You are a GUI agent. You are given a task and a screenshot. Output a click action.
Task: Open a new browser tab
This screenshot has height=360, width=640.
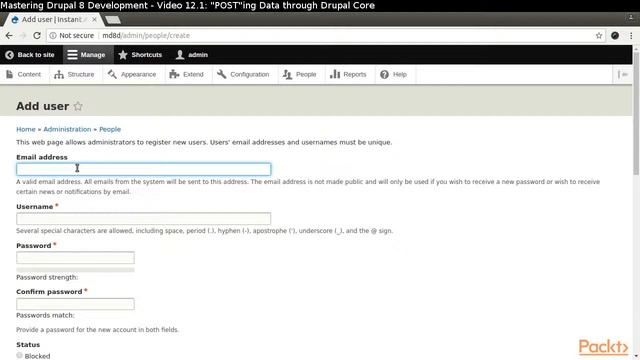113,20
